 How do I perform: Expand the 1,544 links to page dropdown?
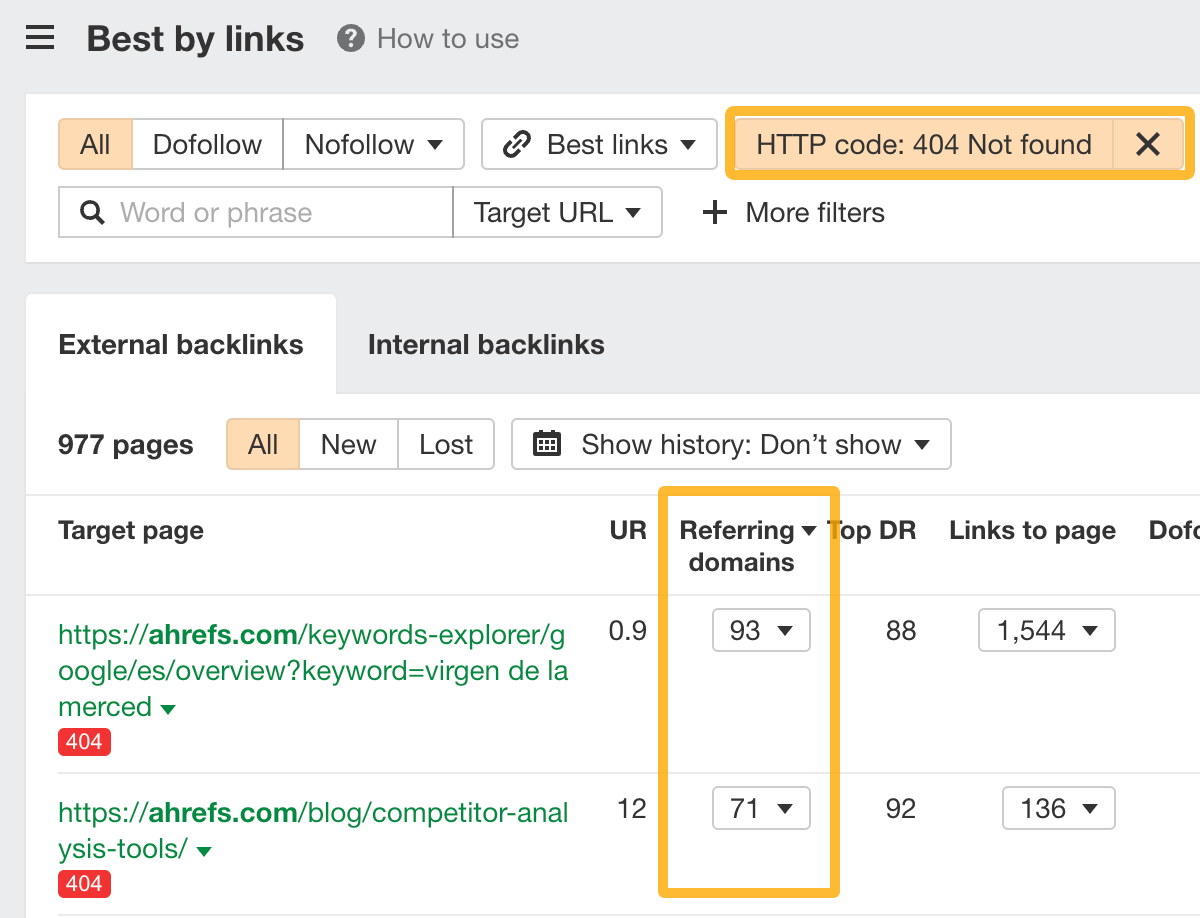(x=1046, y=630)
